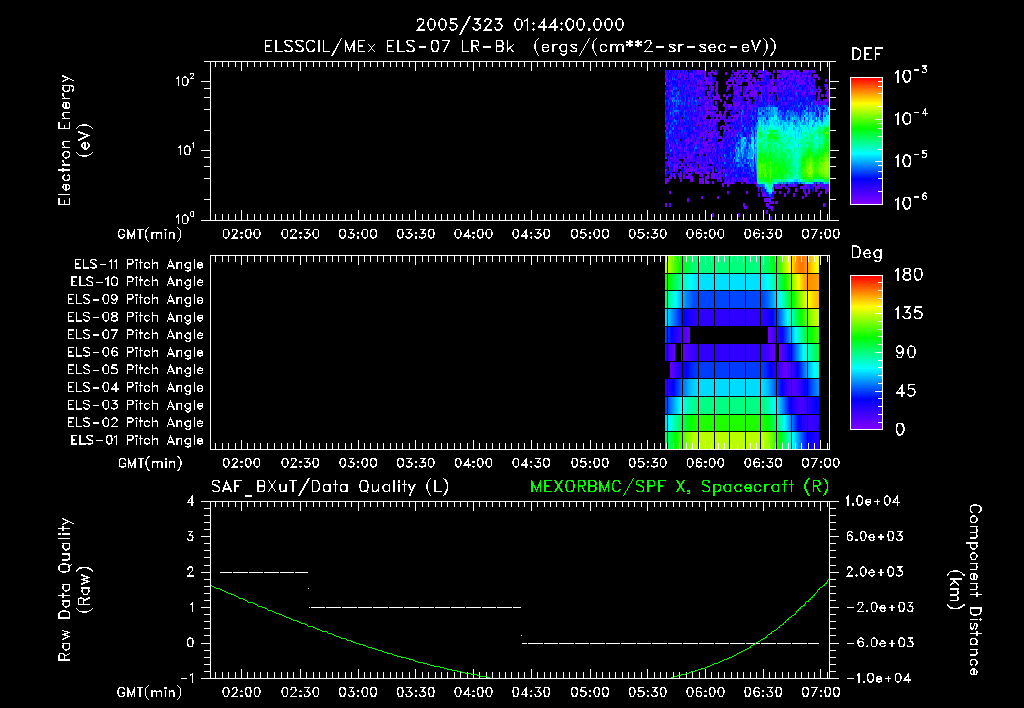Click "06:30" on the electron energy panel time axis
1024x708 pixels.
762,234
